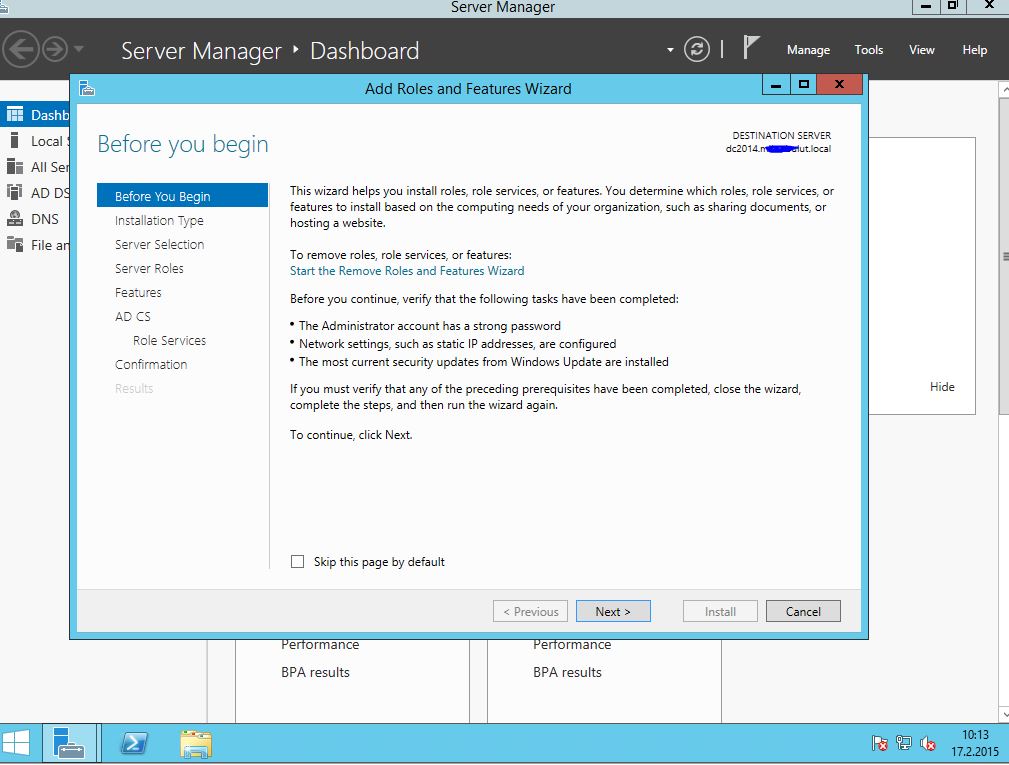Minimize the Add Roles wizard
The width and height of the screenshot is (1009, 765).
[x=776, y=85]
